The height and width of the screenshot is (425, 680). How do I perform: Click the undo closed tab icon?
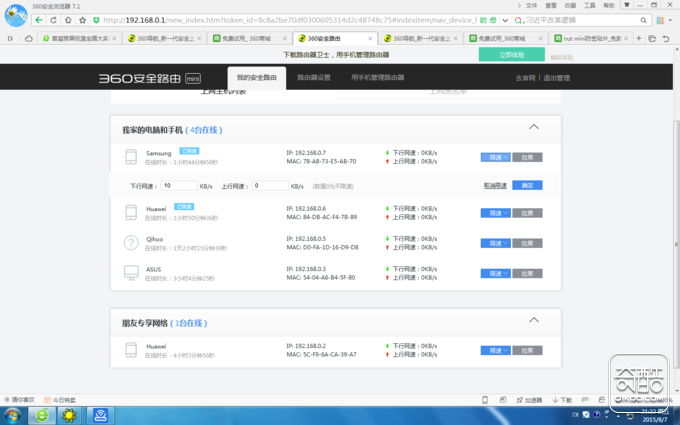tap(666, 39)
